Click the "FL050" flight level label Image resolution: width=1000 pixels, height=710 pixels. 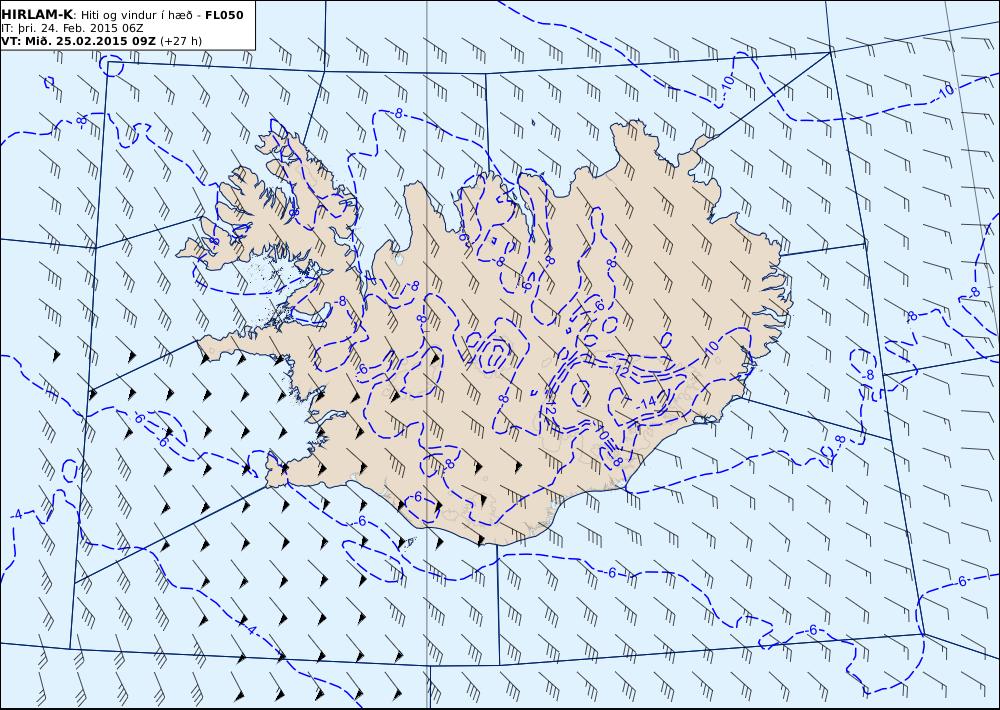tap(224, 15)
